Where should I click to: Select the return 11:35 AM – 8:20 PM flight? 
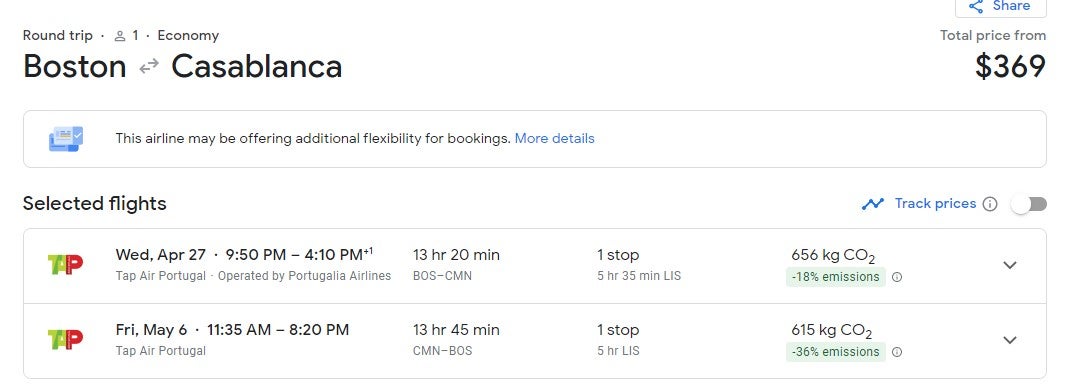pos(535,341)
